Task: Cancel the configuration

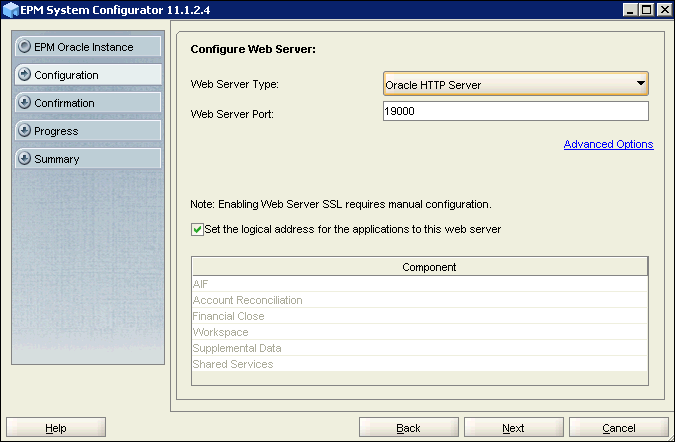Action: pos(619,428)
